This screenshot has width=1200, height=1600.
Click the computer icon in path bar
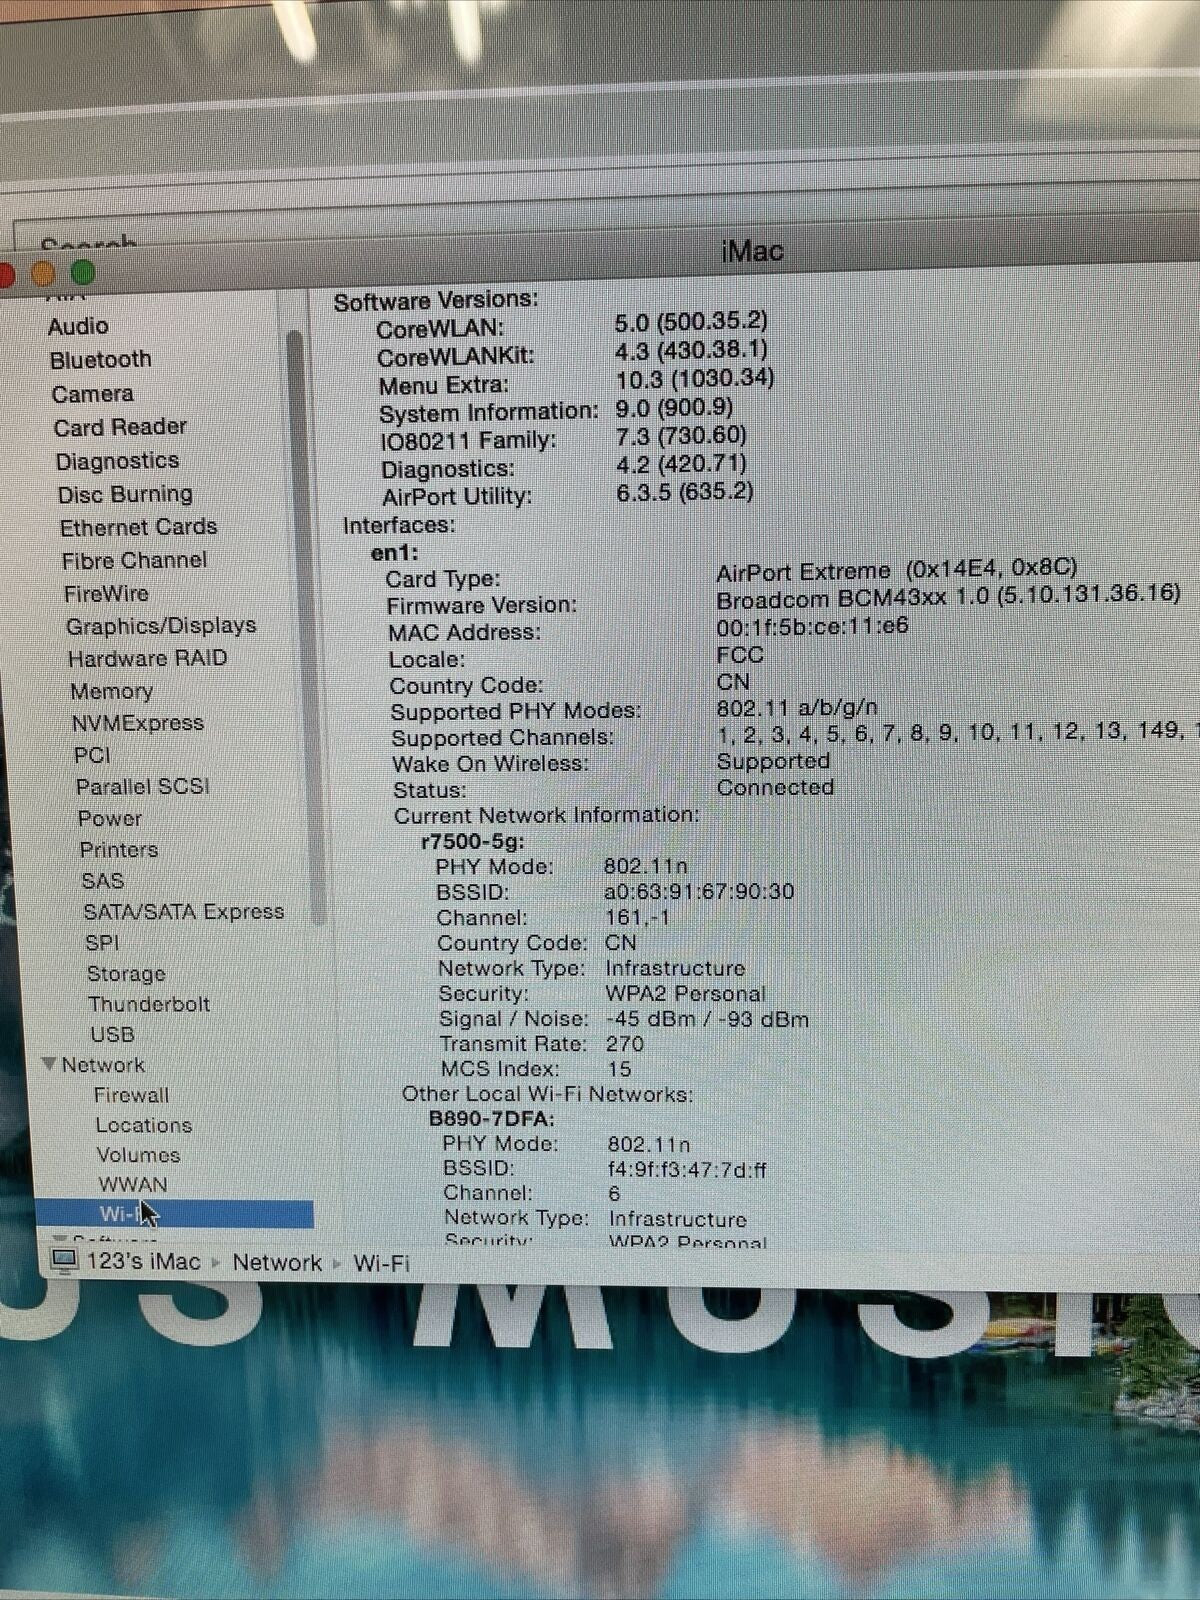point(64,1261)
